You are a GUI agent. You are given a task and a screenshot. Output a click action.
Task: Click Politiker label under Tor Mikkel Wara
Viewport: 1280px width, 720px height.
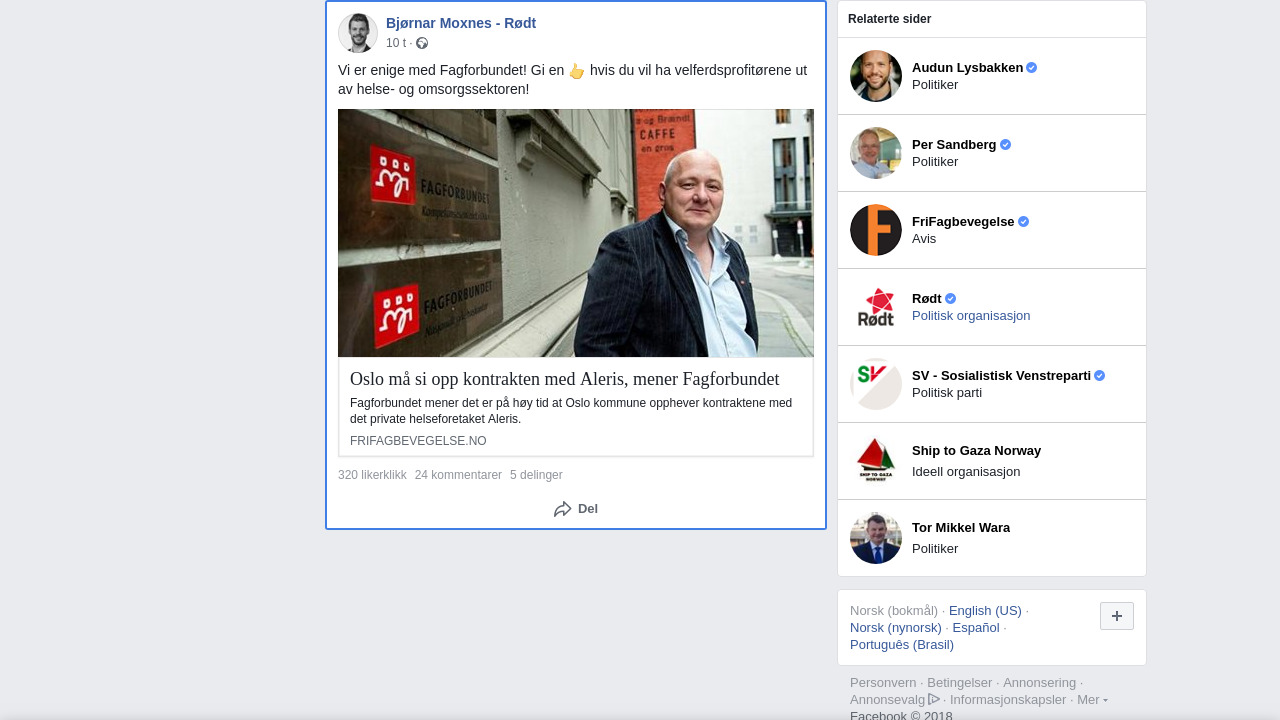[935, 549]
